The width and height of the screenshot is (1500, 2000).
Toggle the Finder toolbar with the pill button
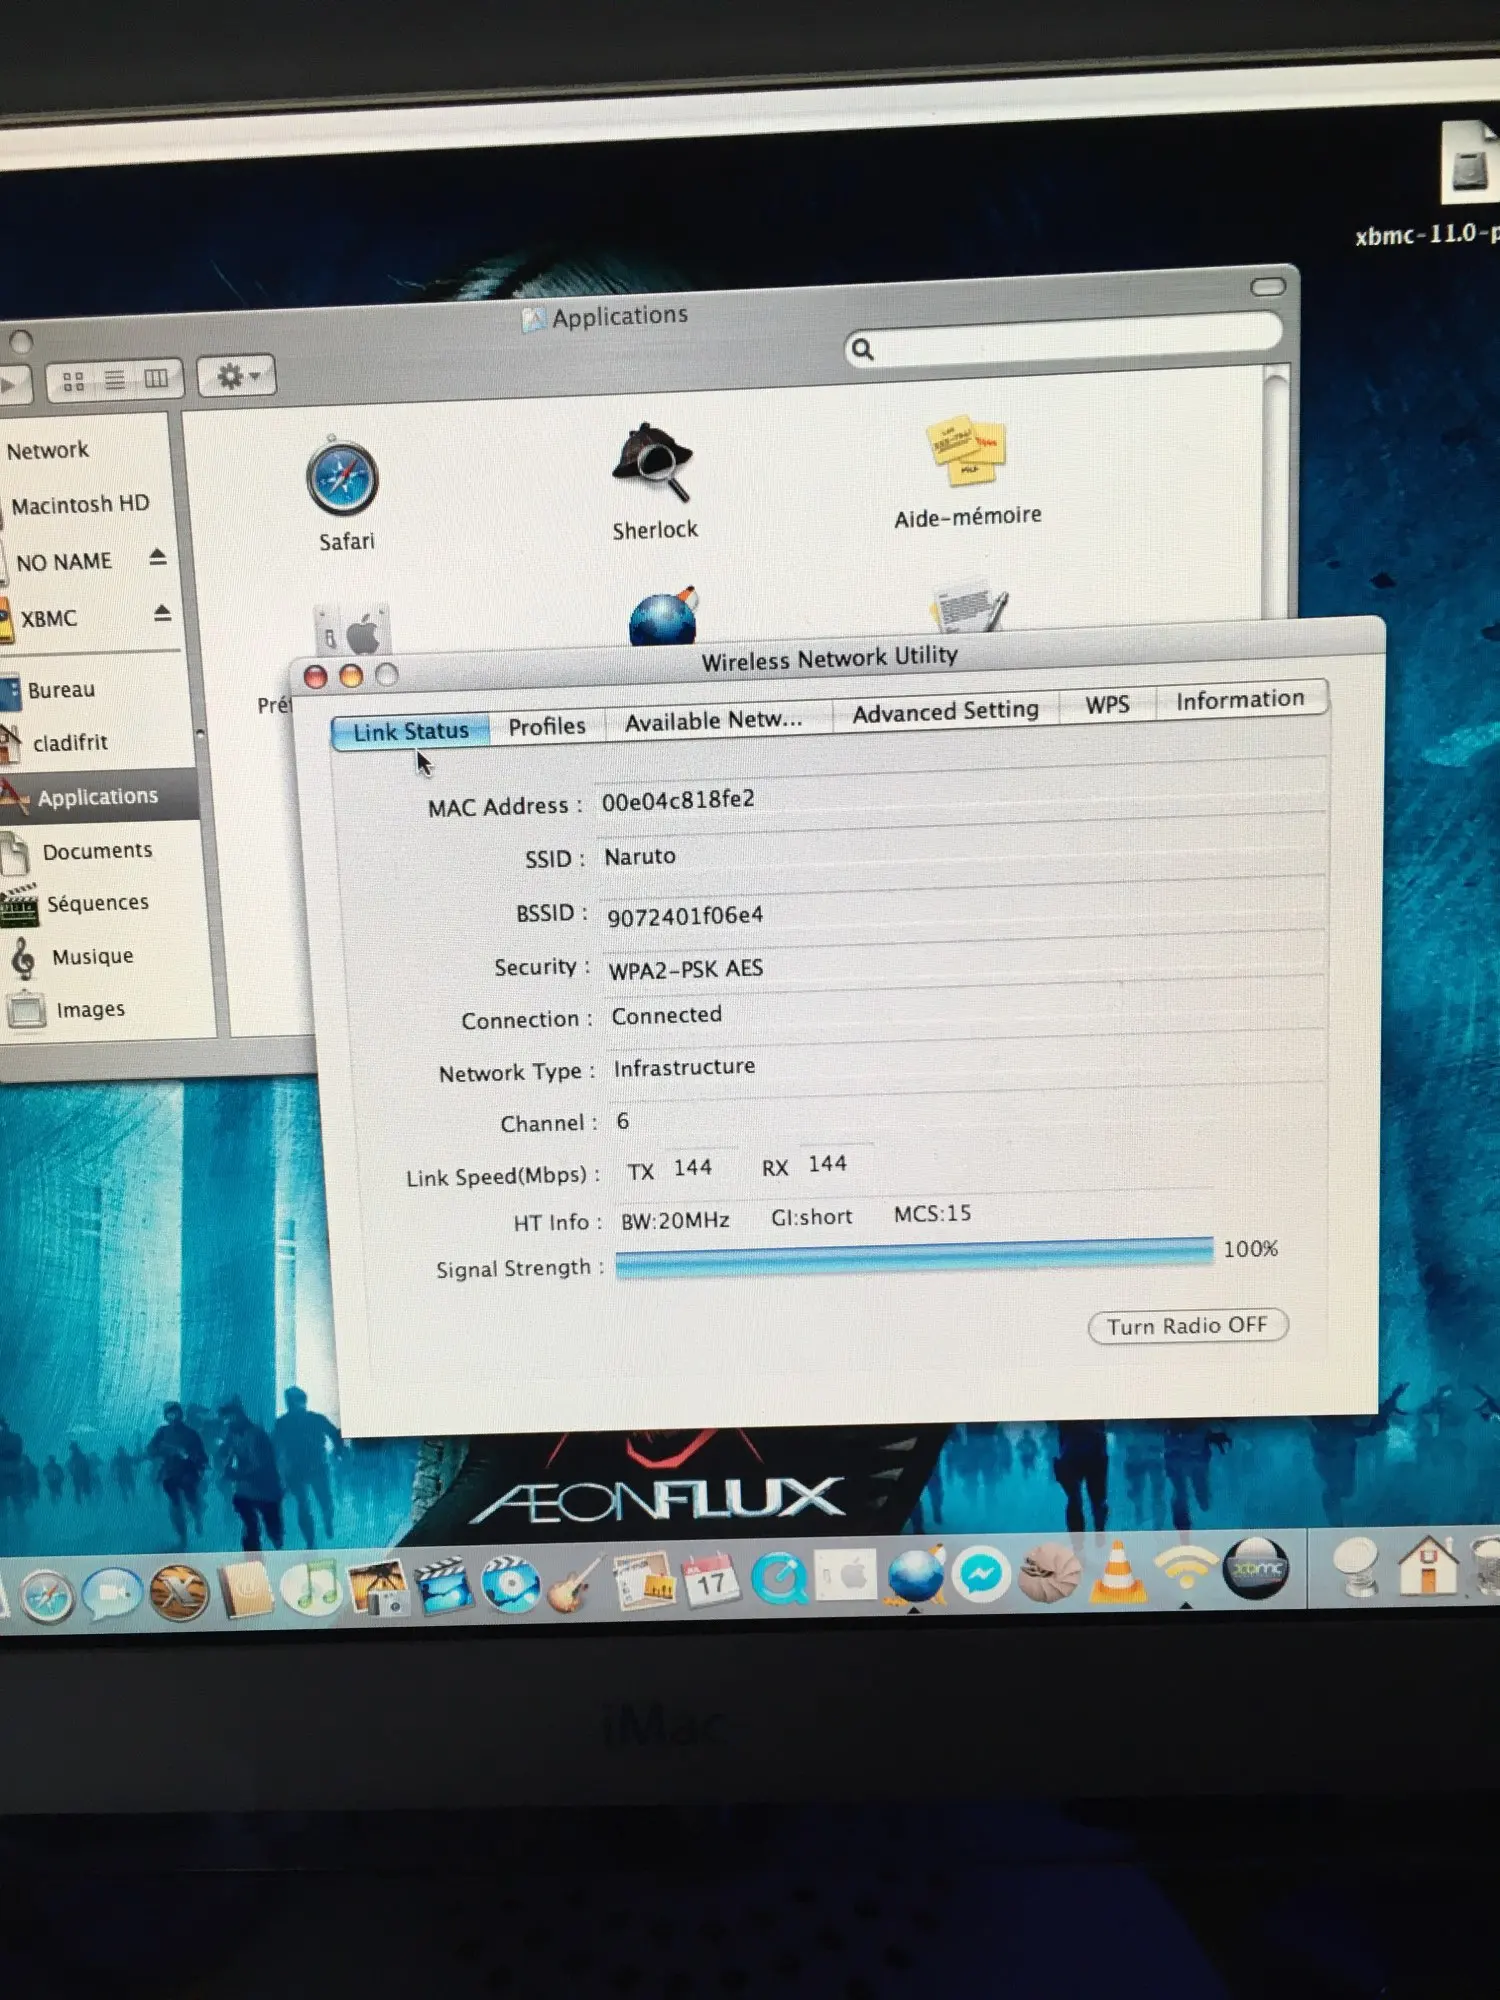tap(1268, 287)
